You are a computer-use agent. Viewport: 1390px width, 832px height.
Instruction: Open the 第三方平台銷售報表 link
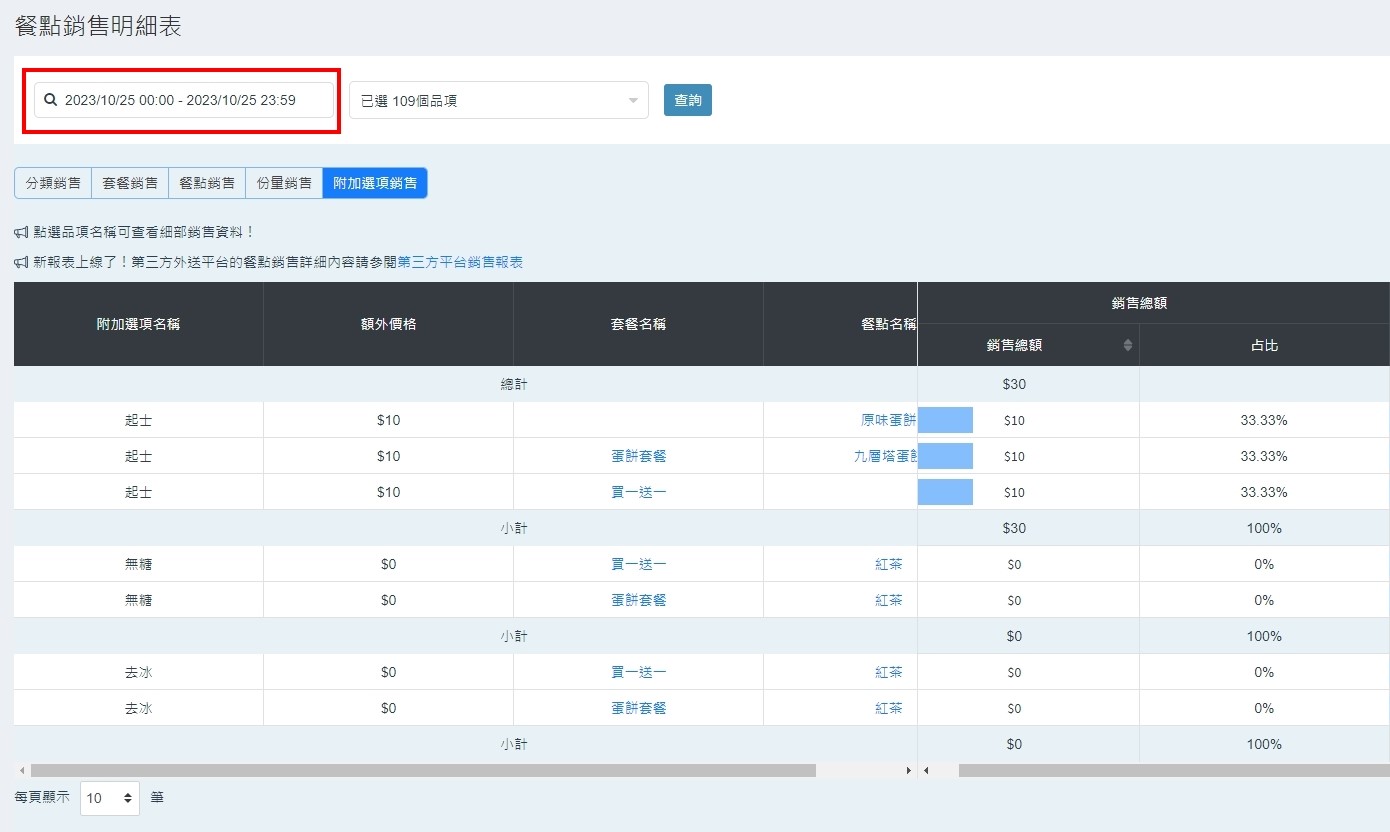(460, 262)
